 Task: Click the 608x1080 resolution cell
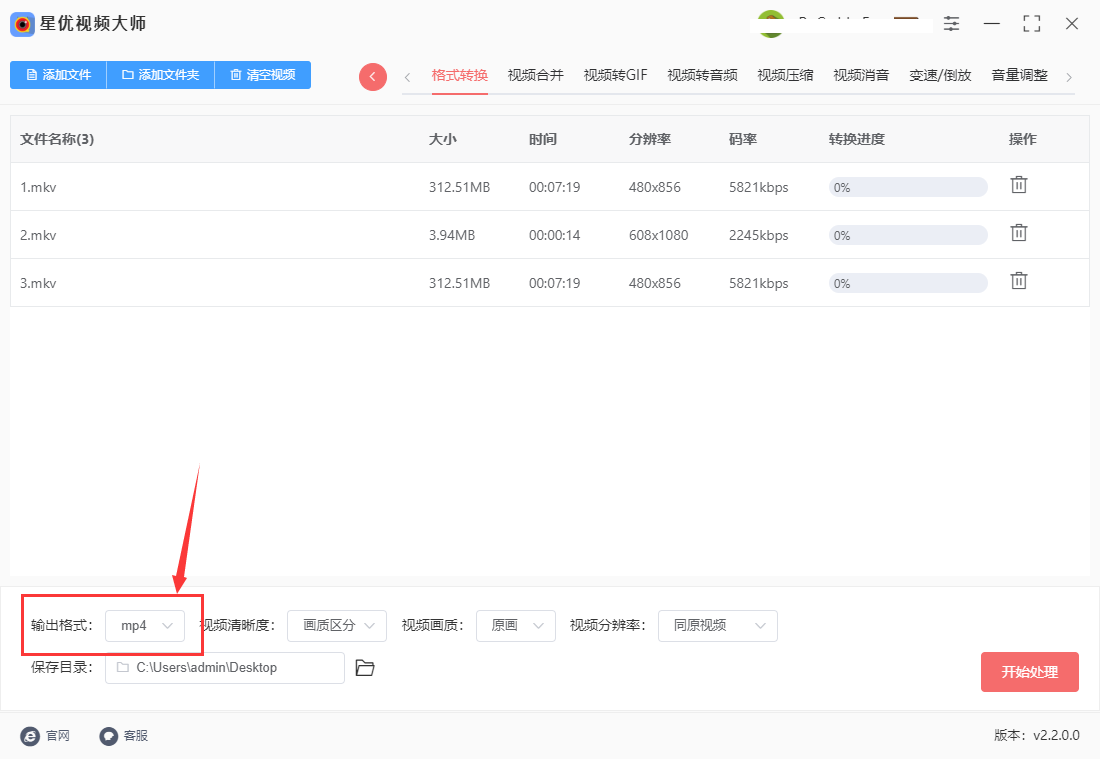pos(658,235)
